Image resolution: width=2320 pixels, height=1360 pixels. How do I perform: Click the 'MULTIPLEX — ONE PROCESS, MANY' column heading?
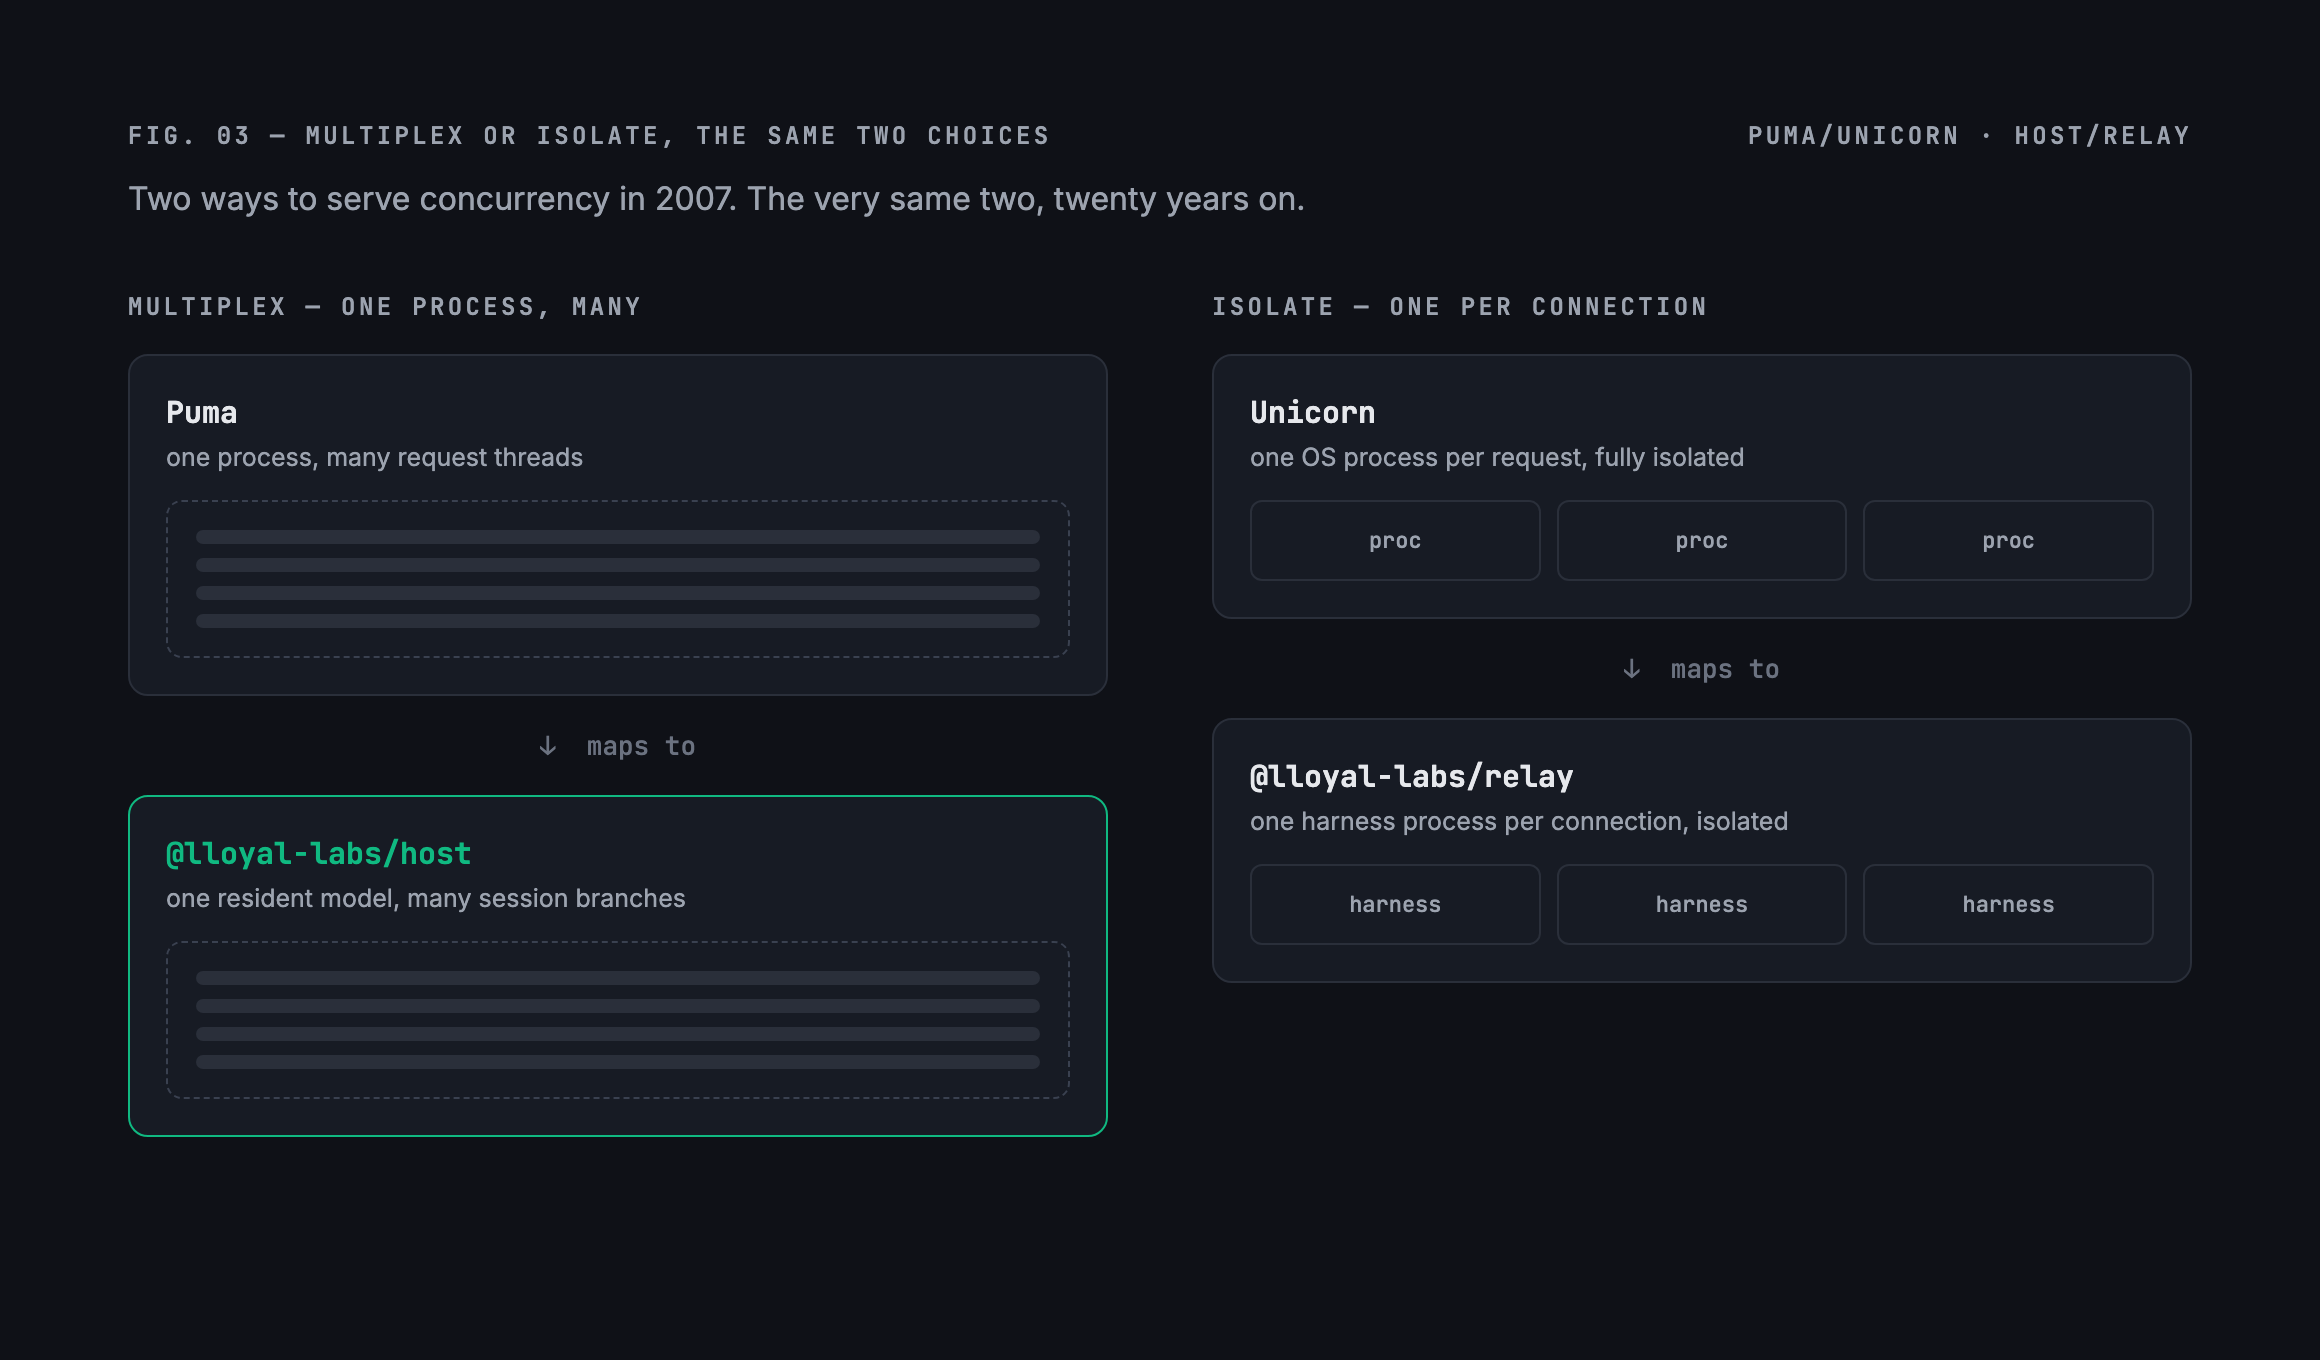[x=385, y=307]
